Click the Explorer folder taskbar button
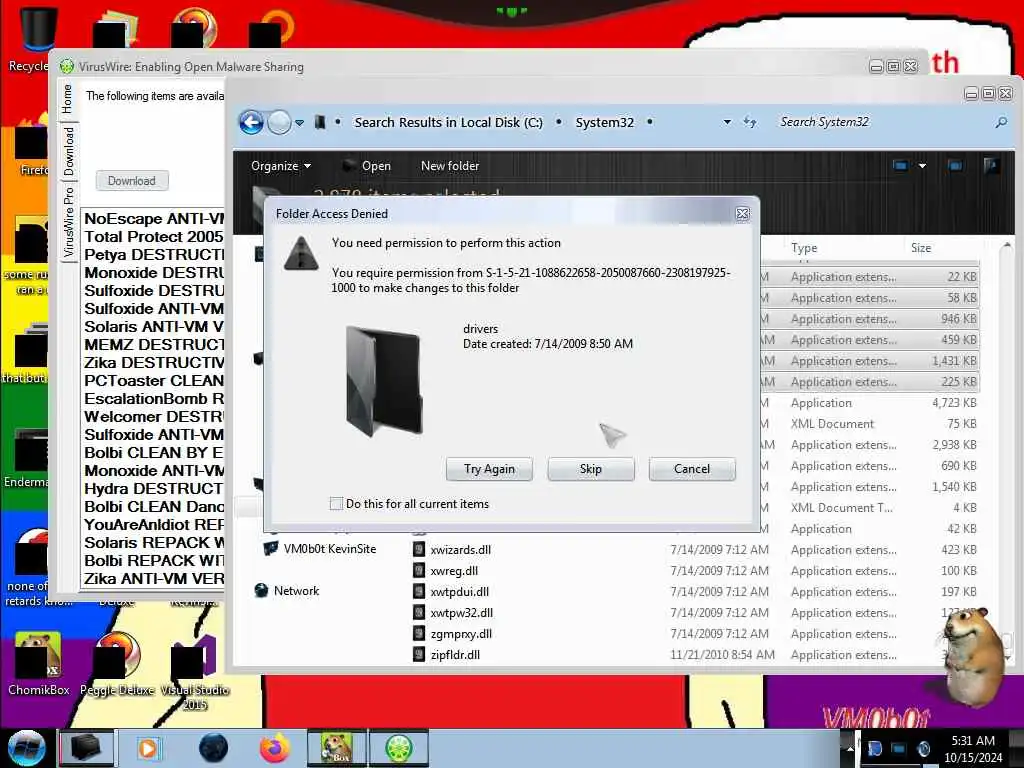 click(86, 748)
